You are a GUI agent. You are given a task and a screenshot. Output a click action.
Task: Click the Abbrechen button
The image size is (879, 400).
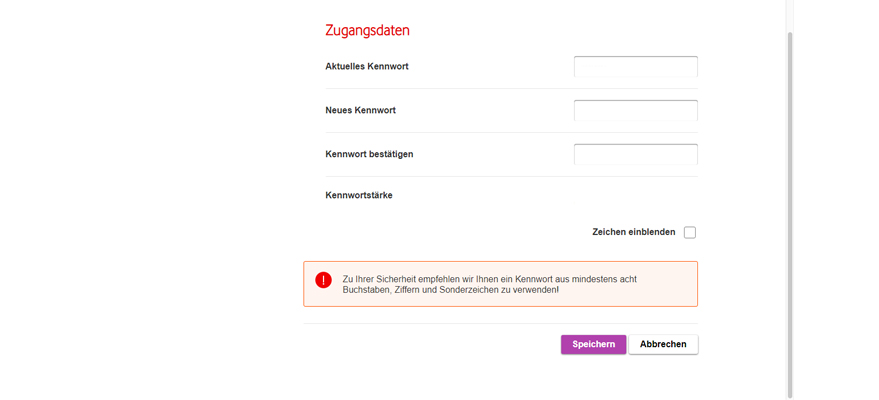click(663, 344)
